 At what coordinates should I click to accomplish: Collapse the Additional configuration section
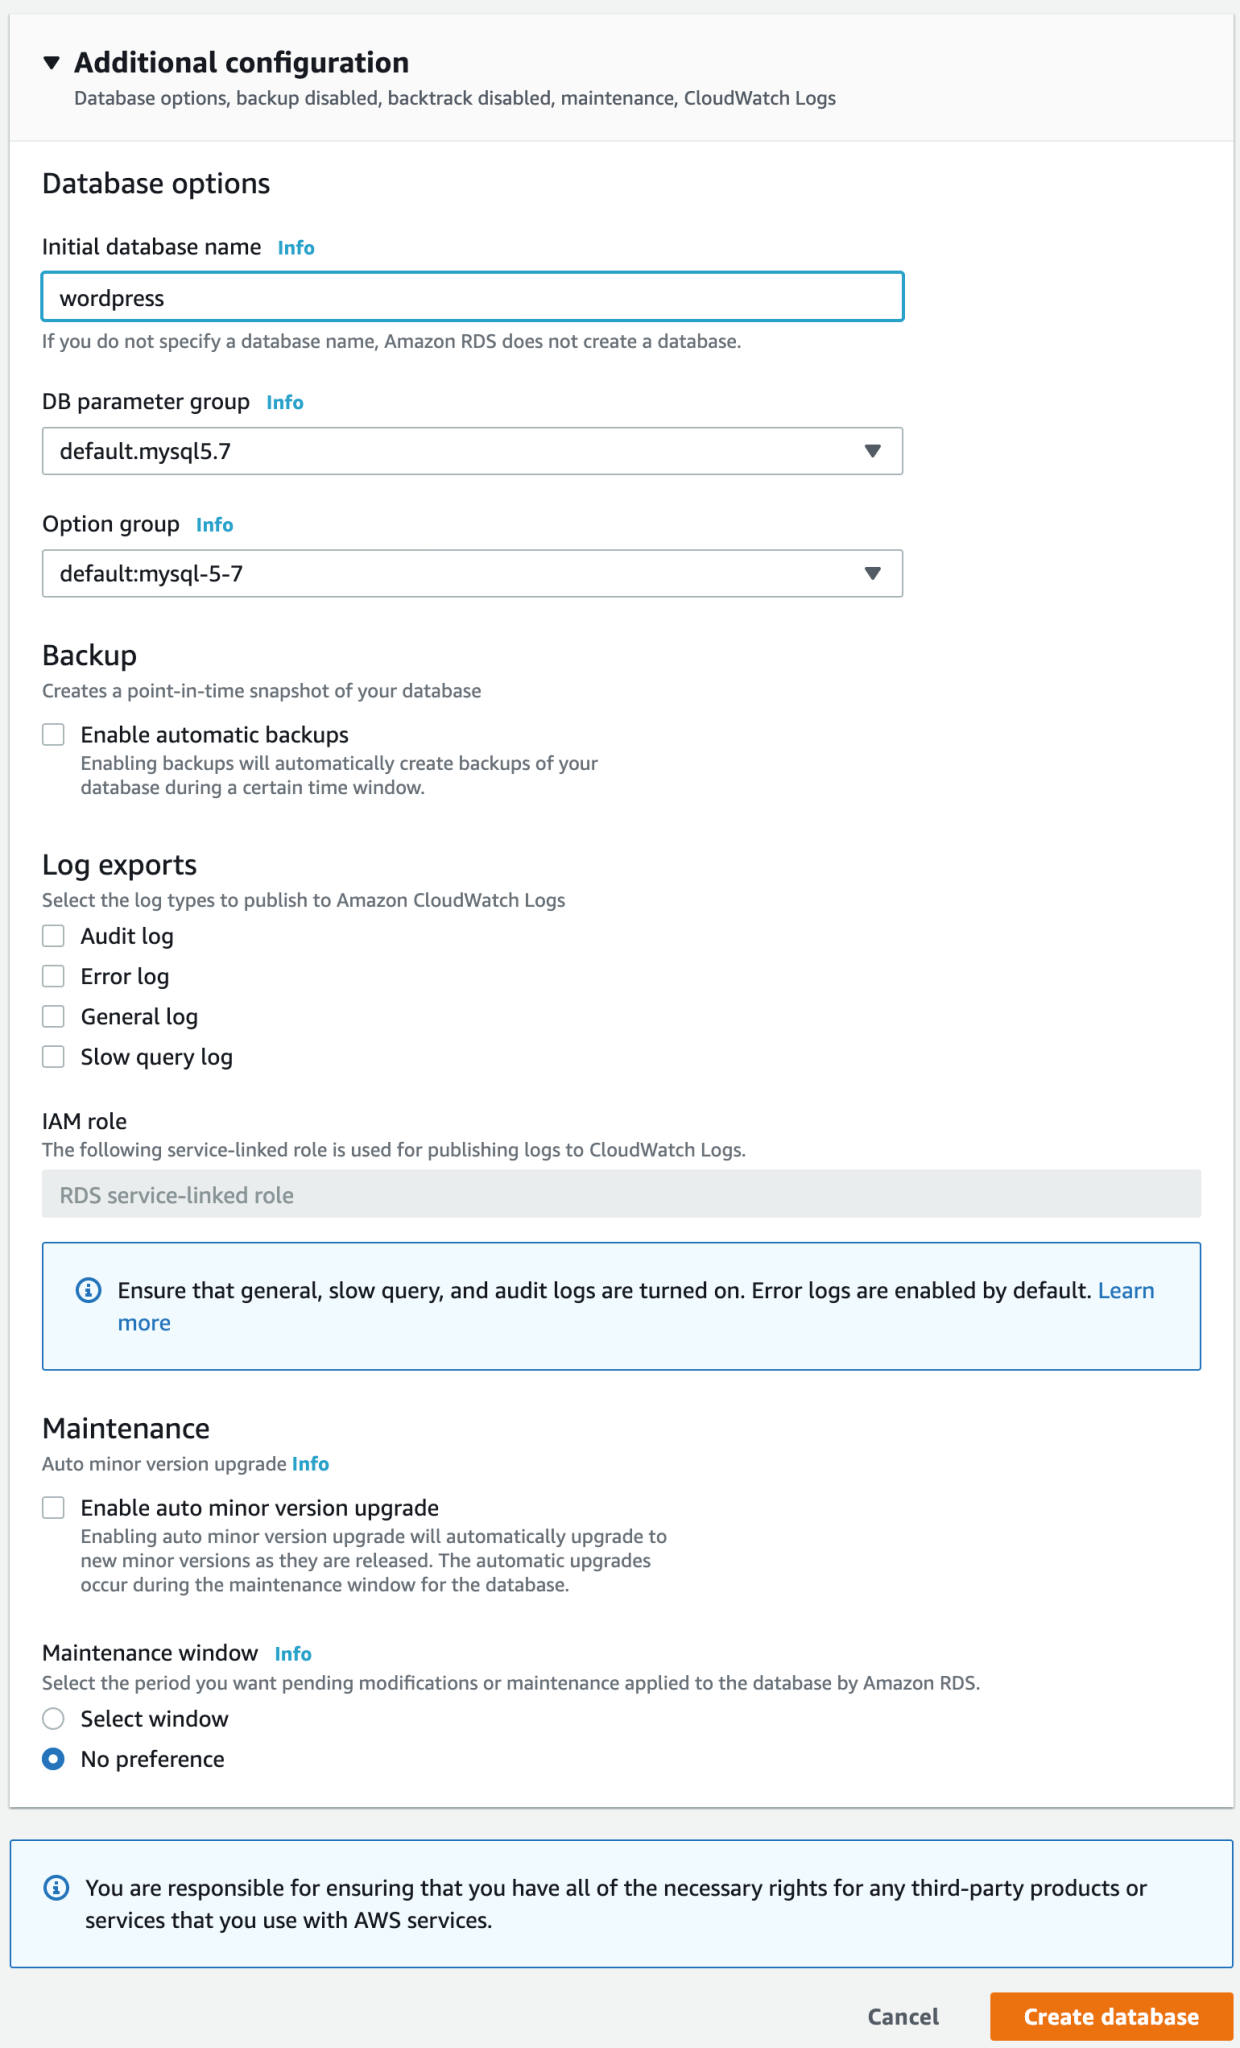(x=52, y=63)
